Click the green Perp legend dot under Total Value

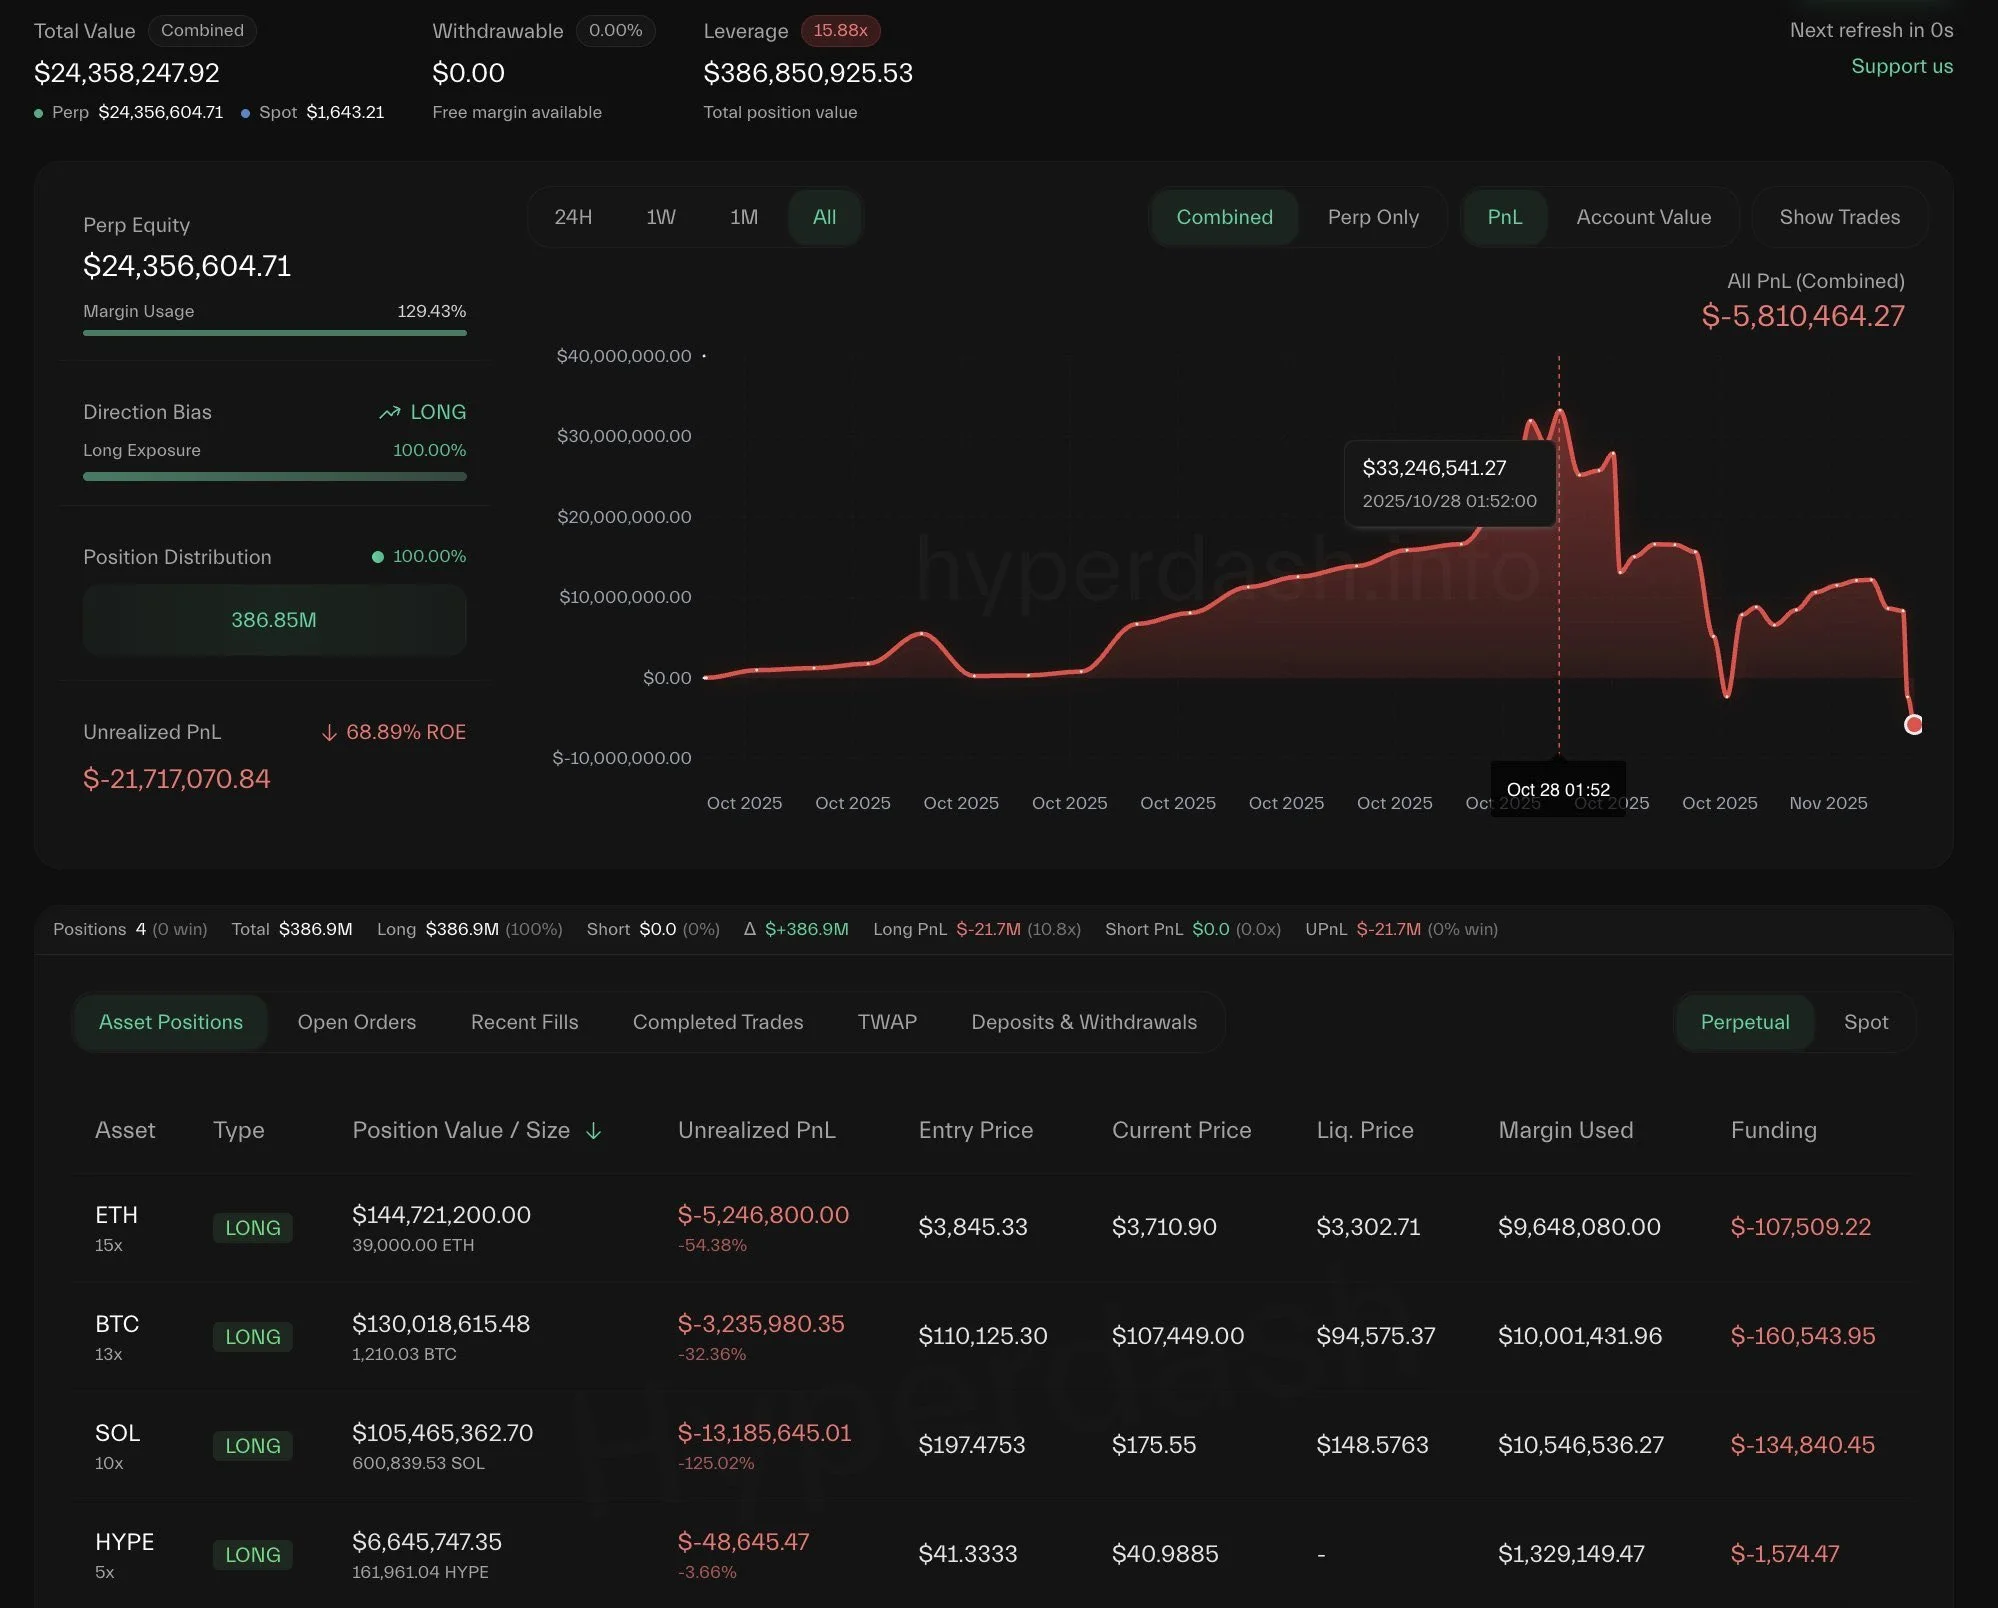coord(39,113)
